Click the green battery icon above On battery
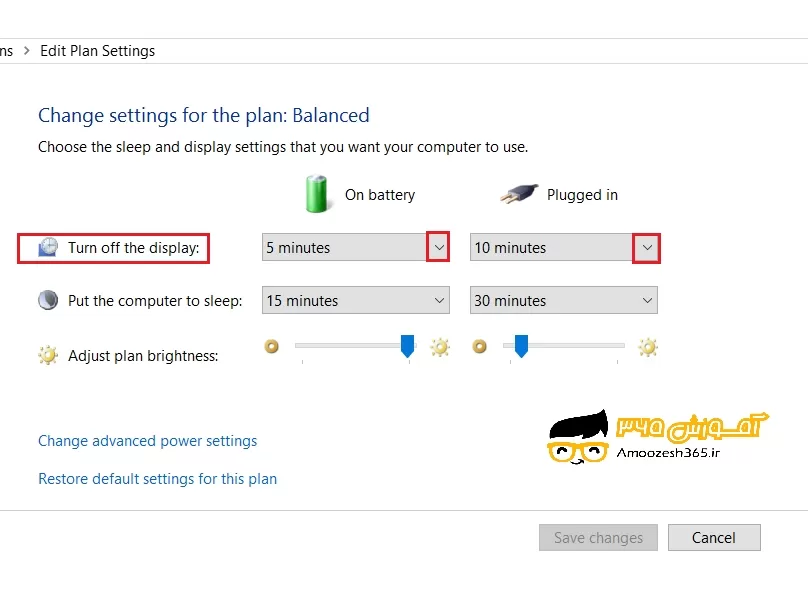 pyautogui.click(x=317, y=194)
